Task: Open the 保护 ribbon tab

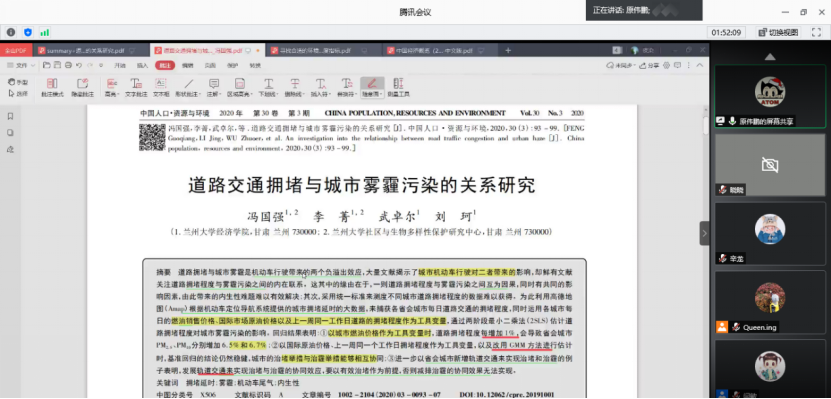Action: (x=233, y=65)
